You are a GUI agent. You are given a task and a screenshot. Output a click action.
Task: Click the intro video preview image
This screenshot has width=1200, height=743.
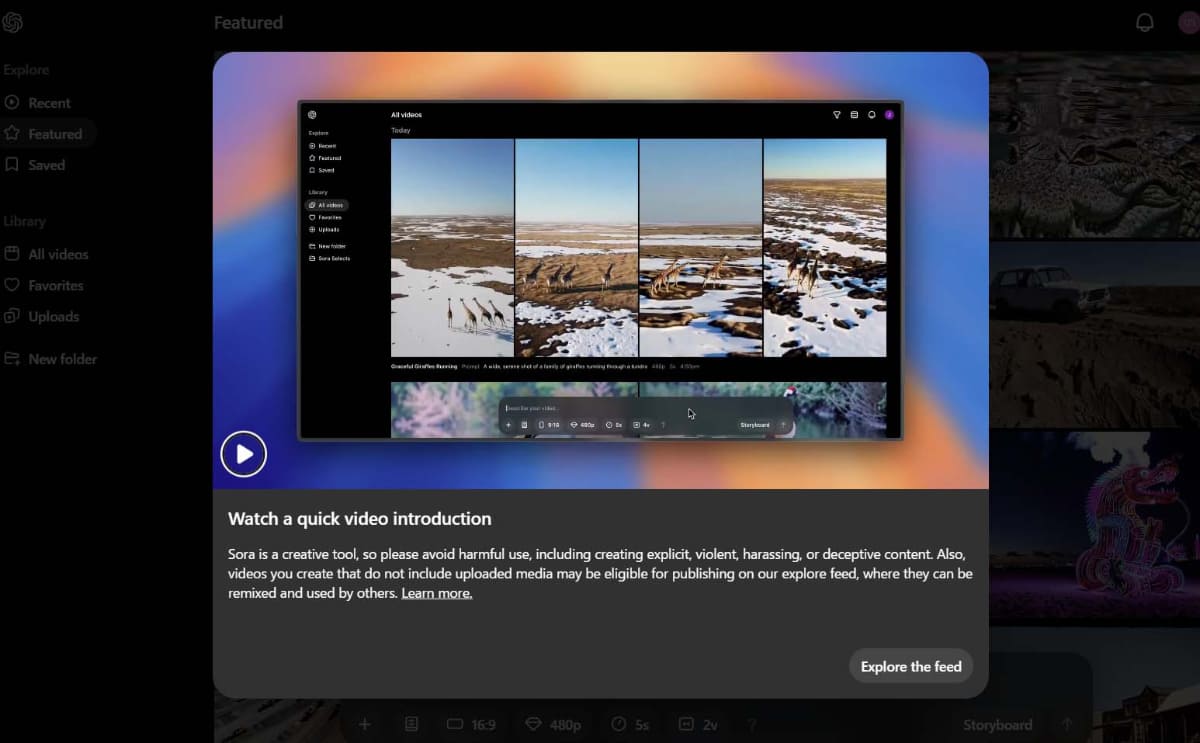pyautogui.click(x=600, y=270)
